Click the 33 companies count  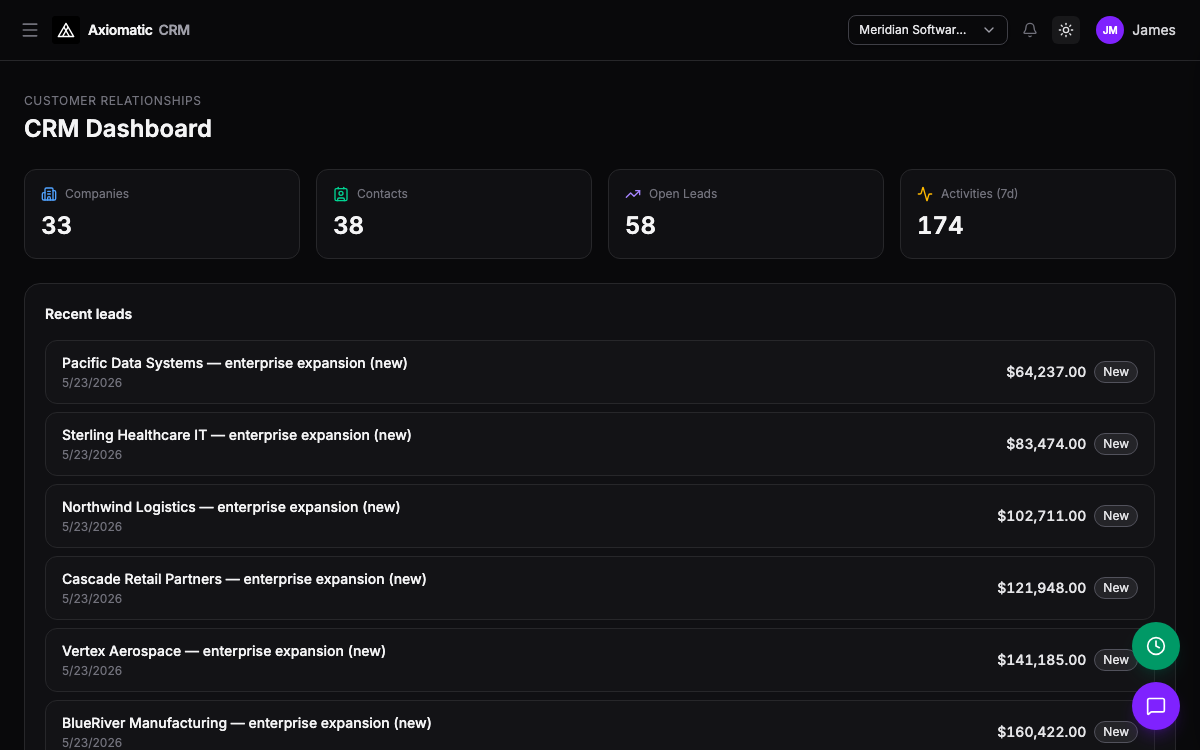56,226
